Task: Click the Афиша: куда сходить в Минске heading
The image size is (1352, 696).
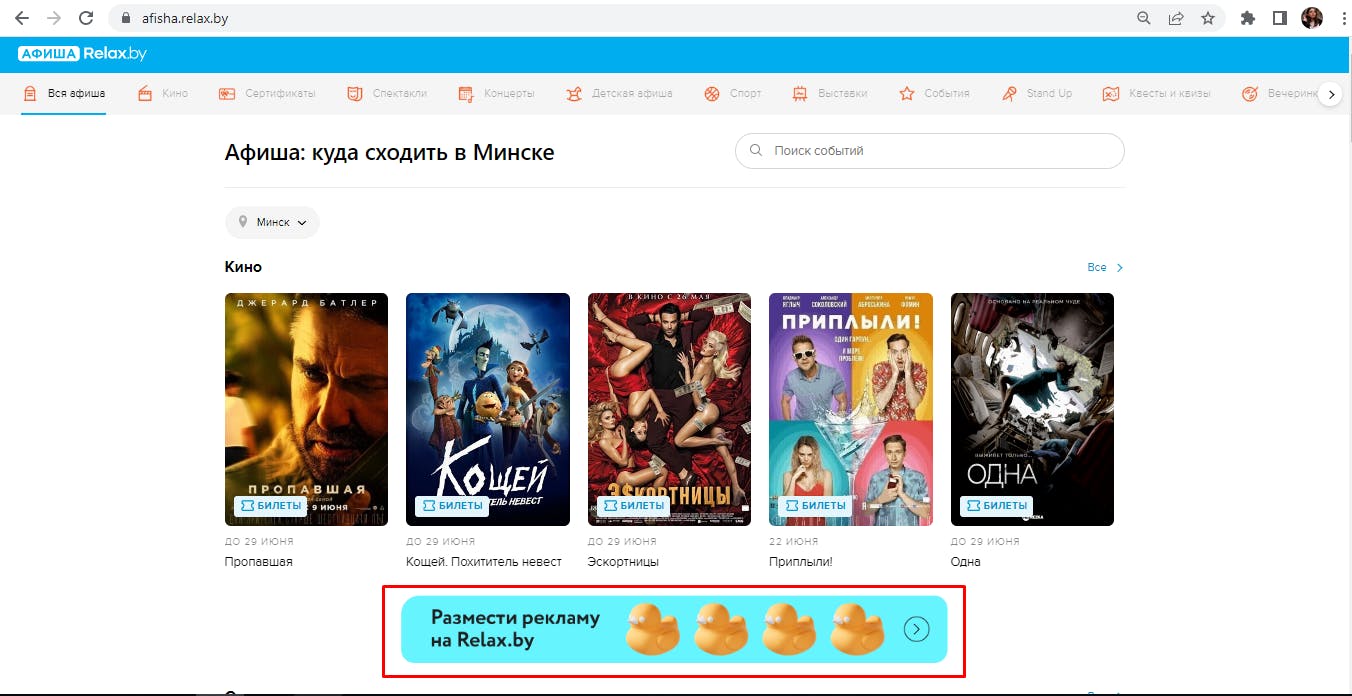Action: coord(390,152)
